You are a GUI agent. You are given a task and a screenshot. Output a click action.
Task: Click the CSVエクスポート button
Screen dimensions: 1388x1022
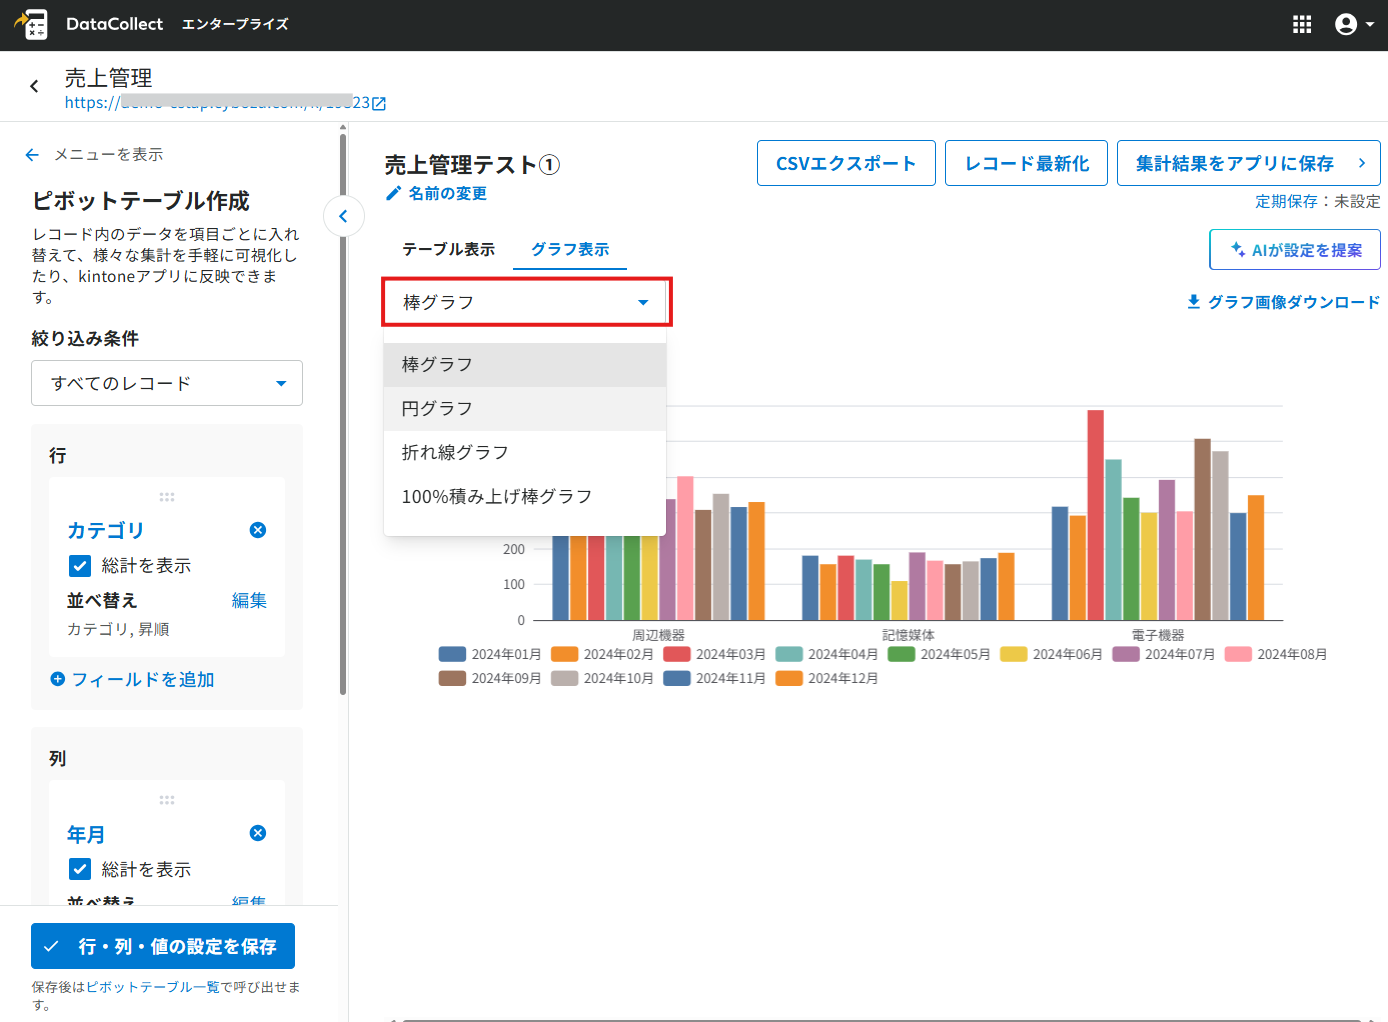[x=846, y=163]
